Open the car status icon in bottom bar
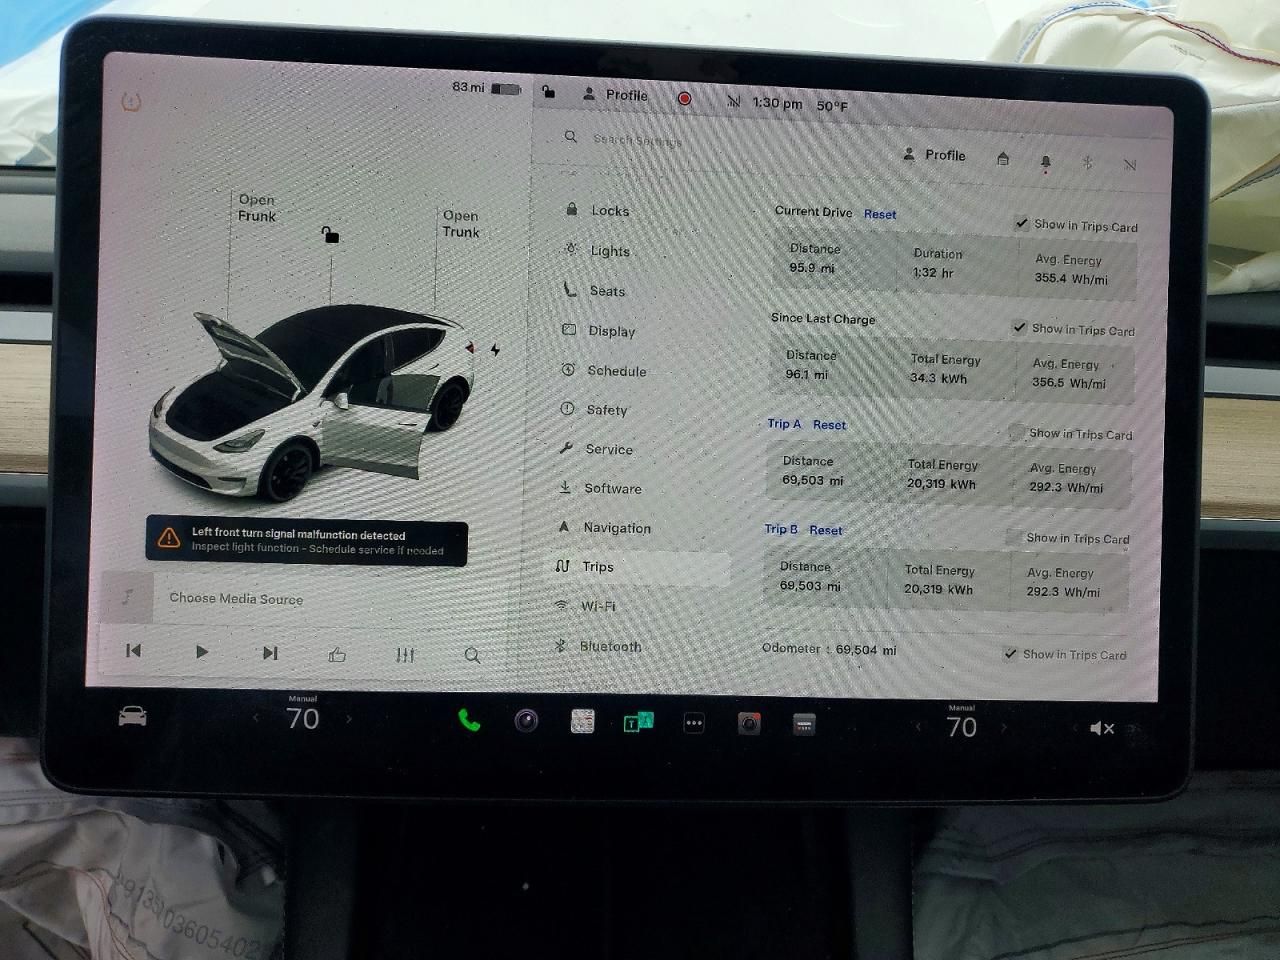 tap(131, 716)
